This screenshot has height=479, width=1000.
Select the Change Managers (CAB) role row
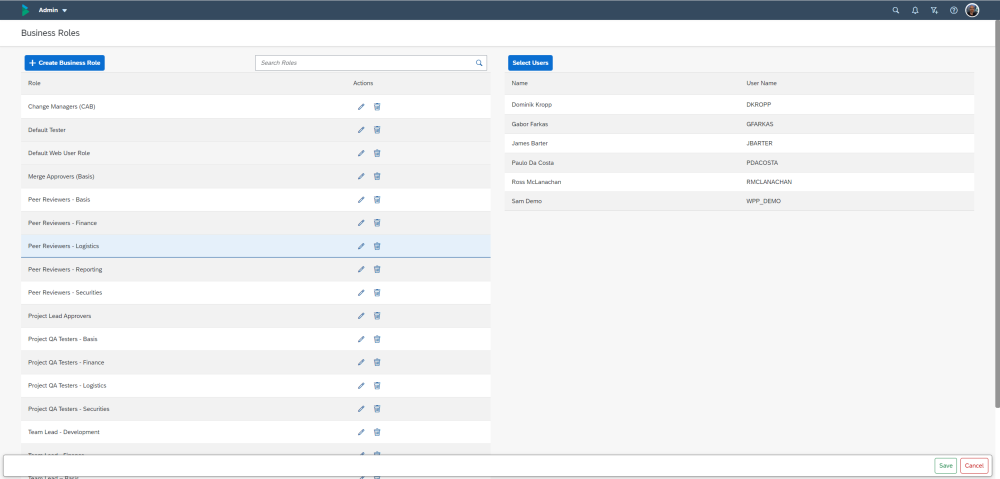coord(256,107)
